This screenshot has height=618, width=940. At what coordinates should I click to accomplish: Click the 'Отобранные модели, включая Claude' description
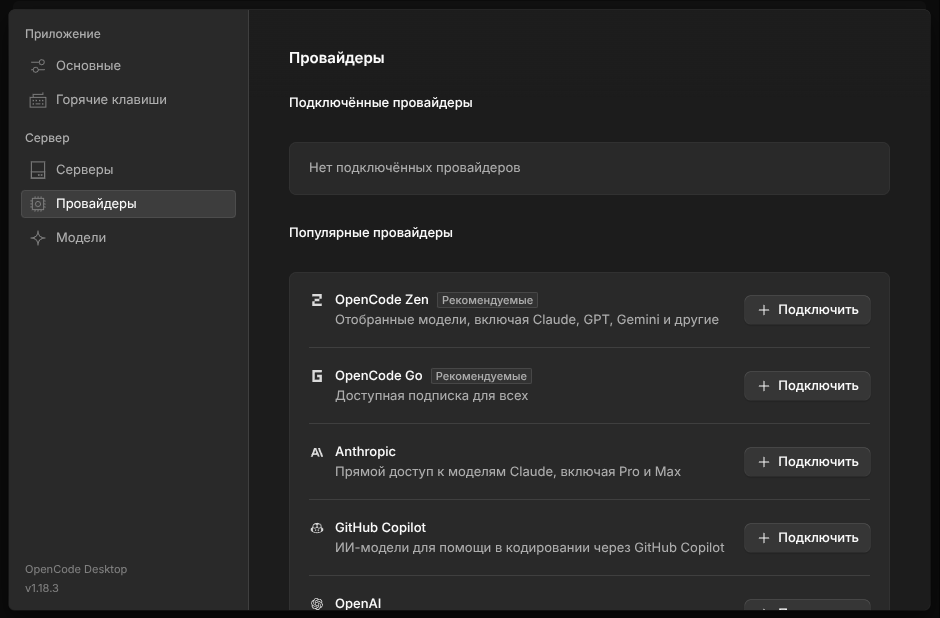point(526,320)
